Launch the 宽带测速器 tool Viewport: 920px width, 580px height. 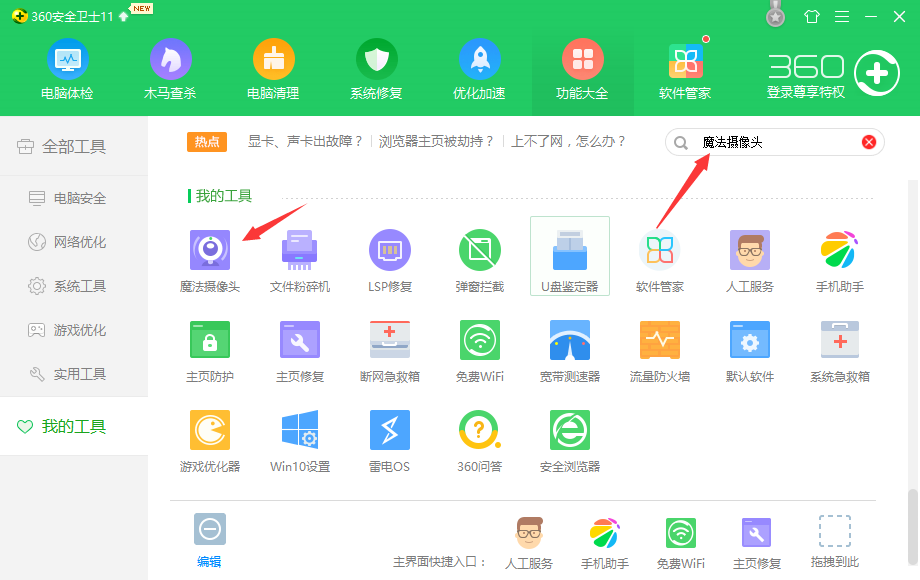pyautogui.click(x=570, y=351)
